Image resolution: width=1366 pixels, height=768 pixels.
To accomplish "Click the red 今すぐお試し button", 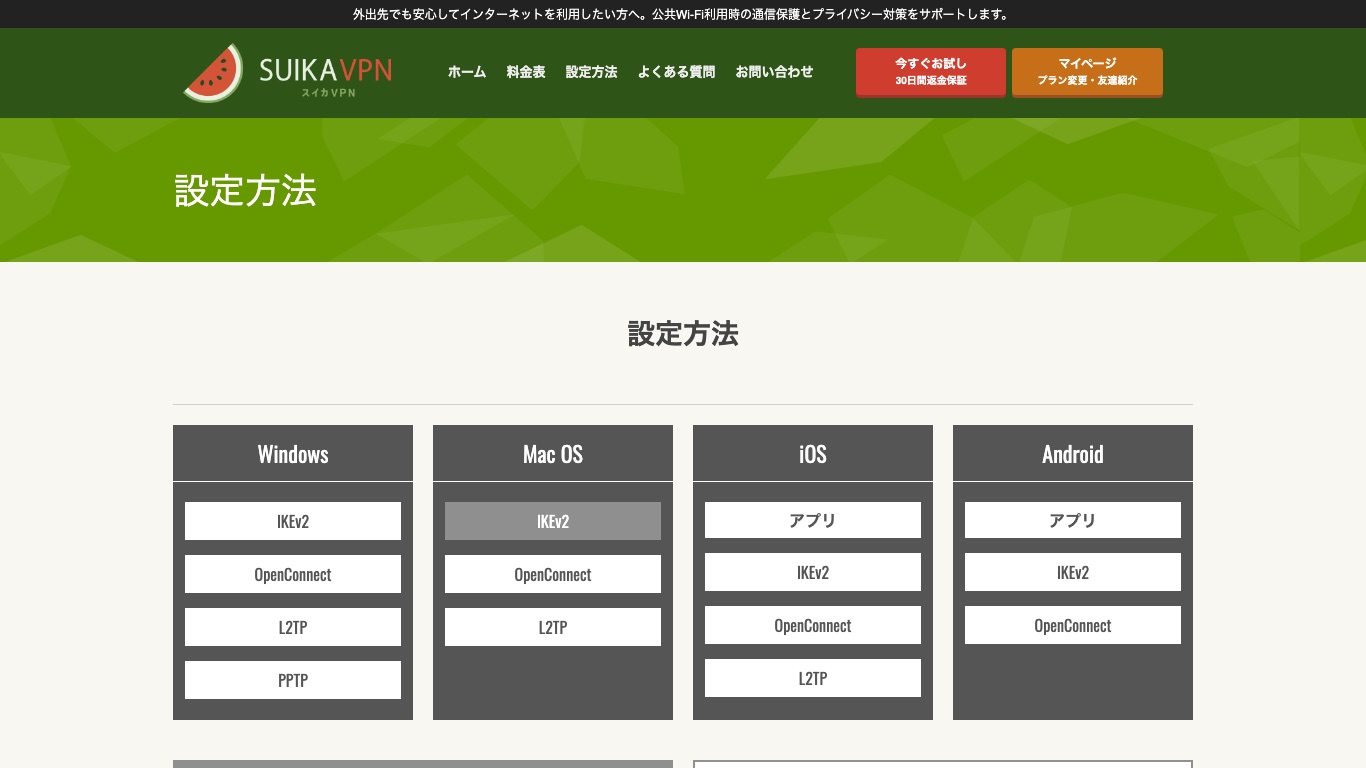I will coord(931,72).
